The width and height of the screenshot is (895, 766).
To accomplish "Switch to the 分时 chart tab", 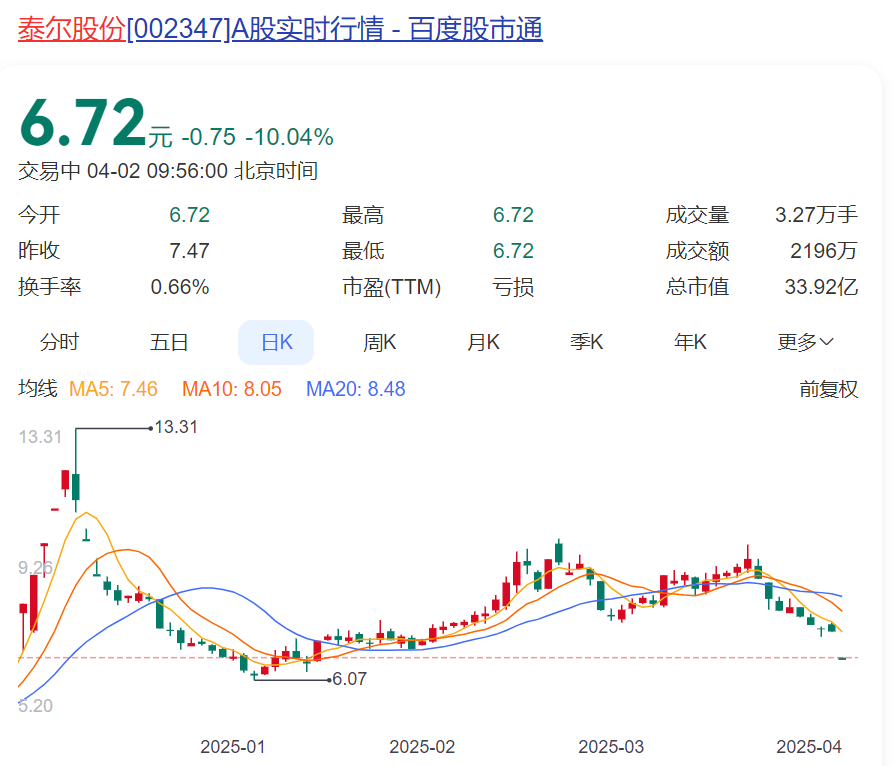I will [59, 342].
